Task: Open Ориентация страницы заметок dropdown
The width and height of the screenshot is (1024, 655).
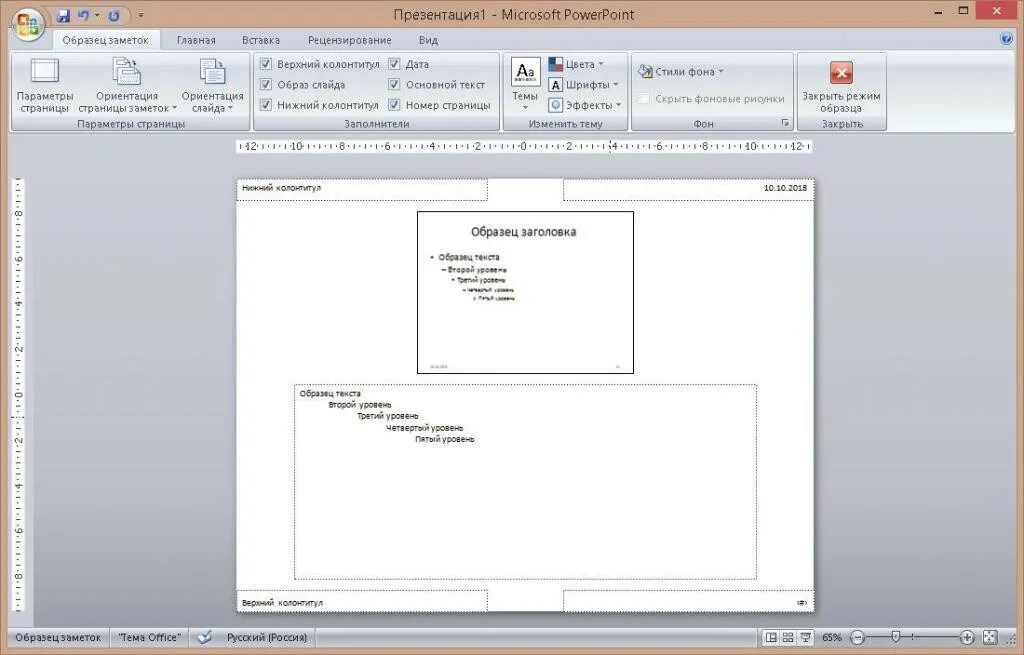Action: point(127,86)
